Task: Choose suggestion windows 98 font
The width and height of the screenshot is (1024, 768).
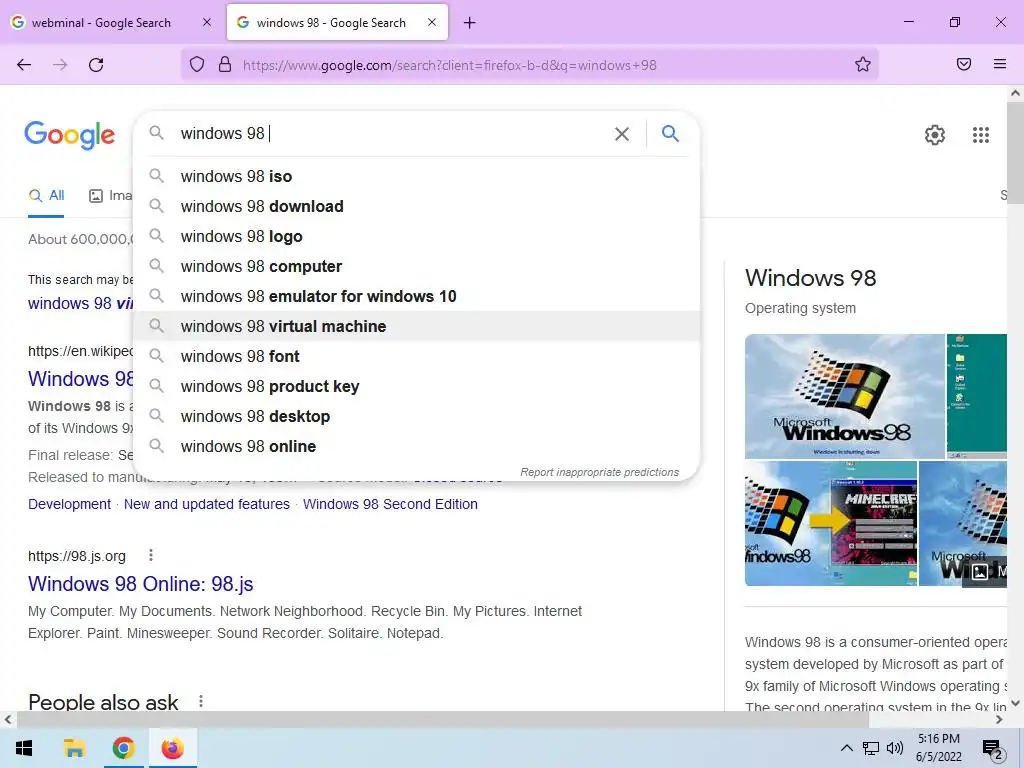Action: 416,357
